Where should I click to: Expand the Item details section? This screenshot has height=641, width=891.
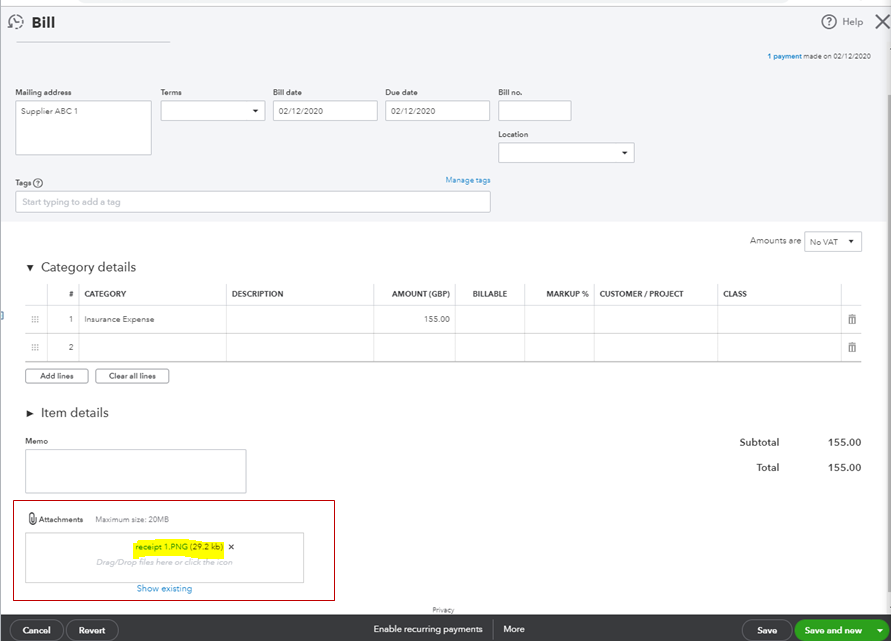point(29,413)
